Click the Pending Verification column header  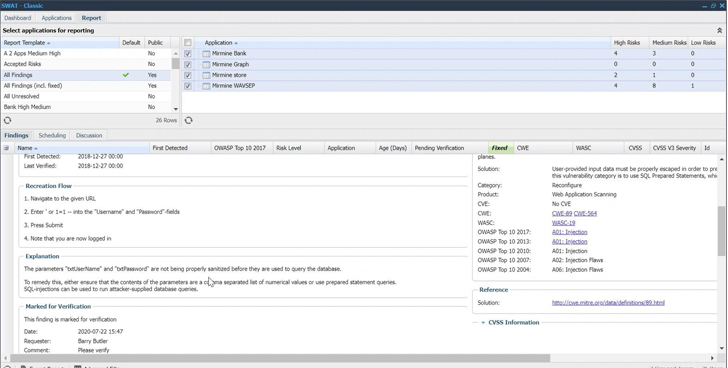coord(449,148)
